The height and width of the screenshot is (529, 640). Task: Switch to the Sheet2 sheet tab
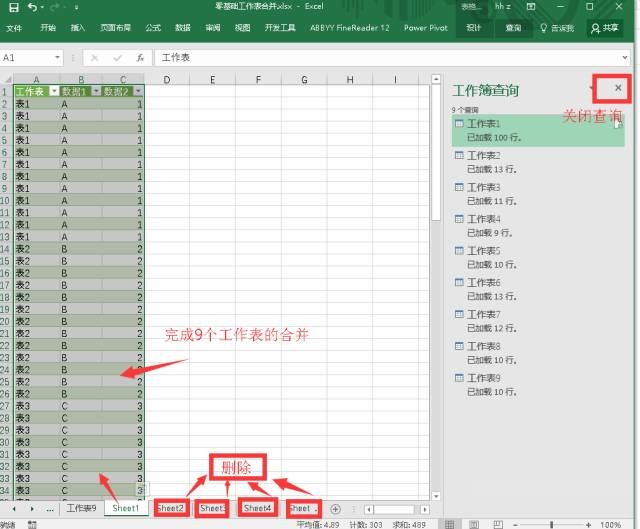pyautogui.click(x=171, y=508)
